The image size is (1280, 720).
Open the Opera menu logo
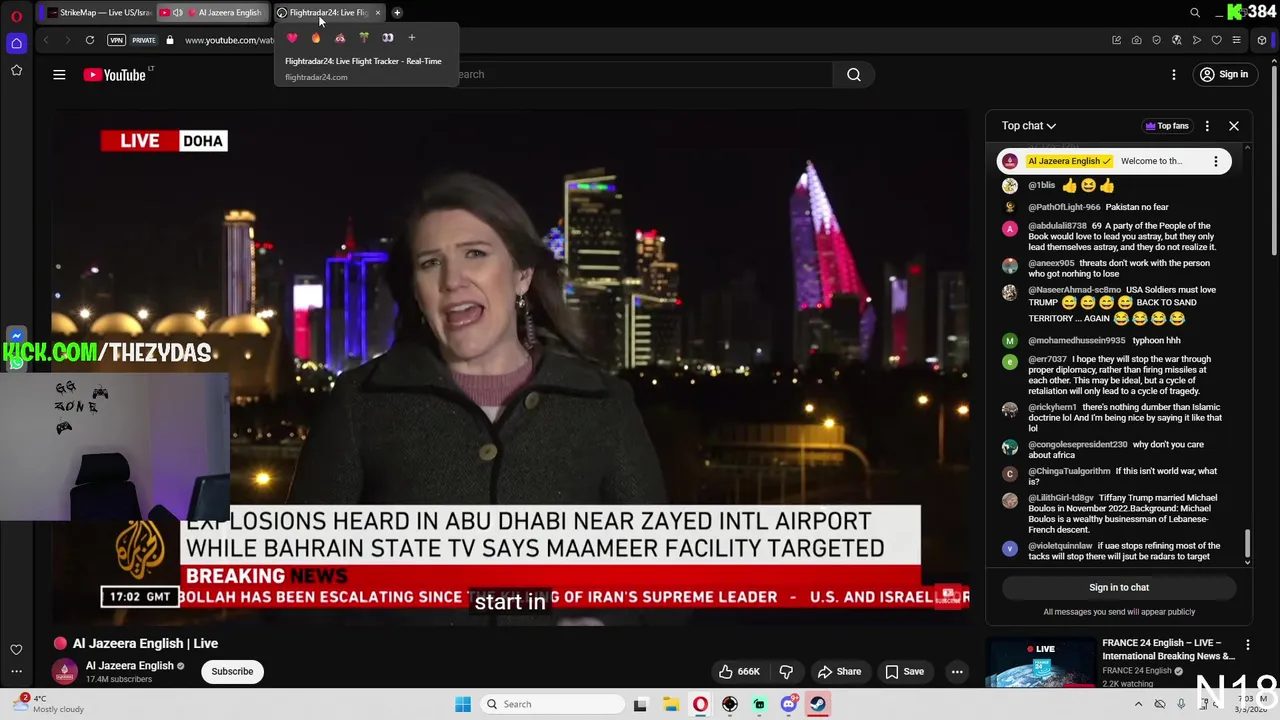tap(16, 16)
